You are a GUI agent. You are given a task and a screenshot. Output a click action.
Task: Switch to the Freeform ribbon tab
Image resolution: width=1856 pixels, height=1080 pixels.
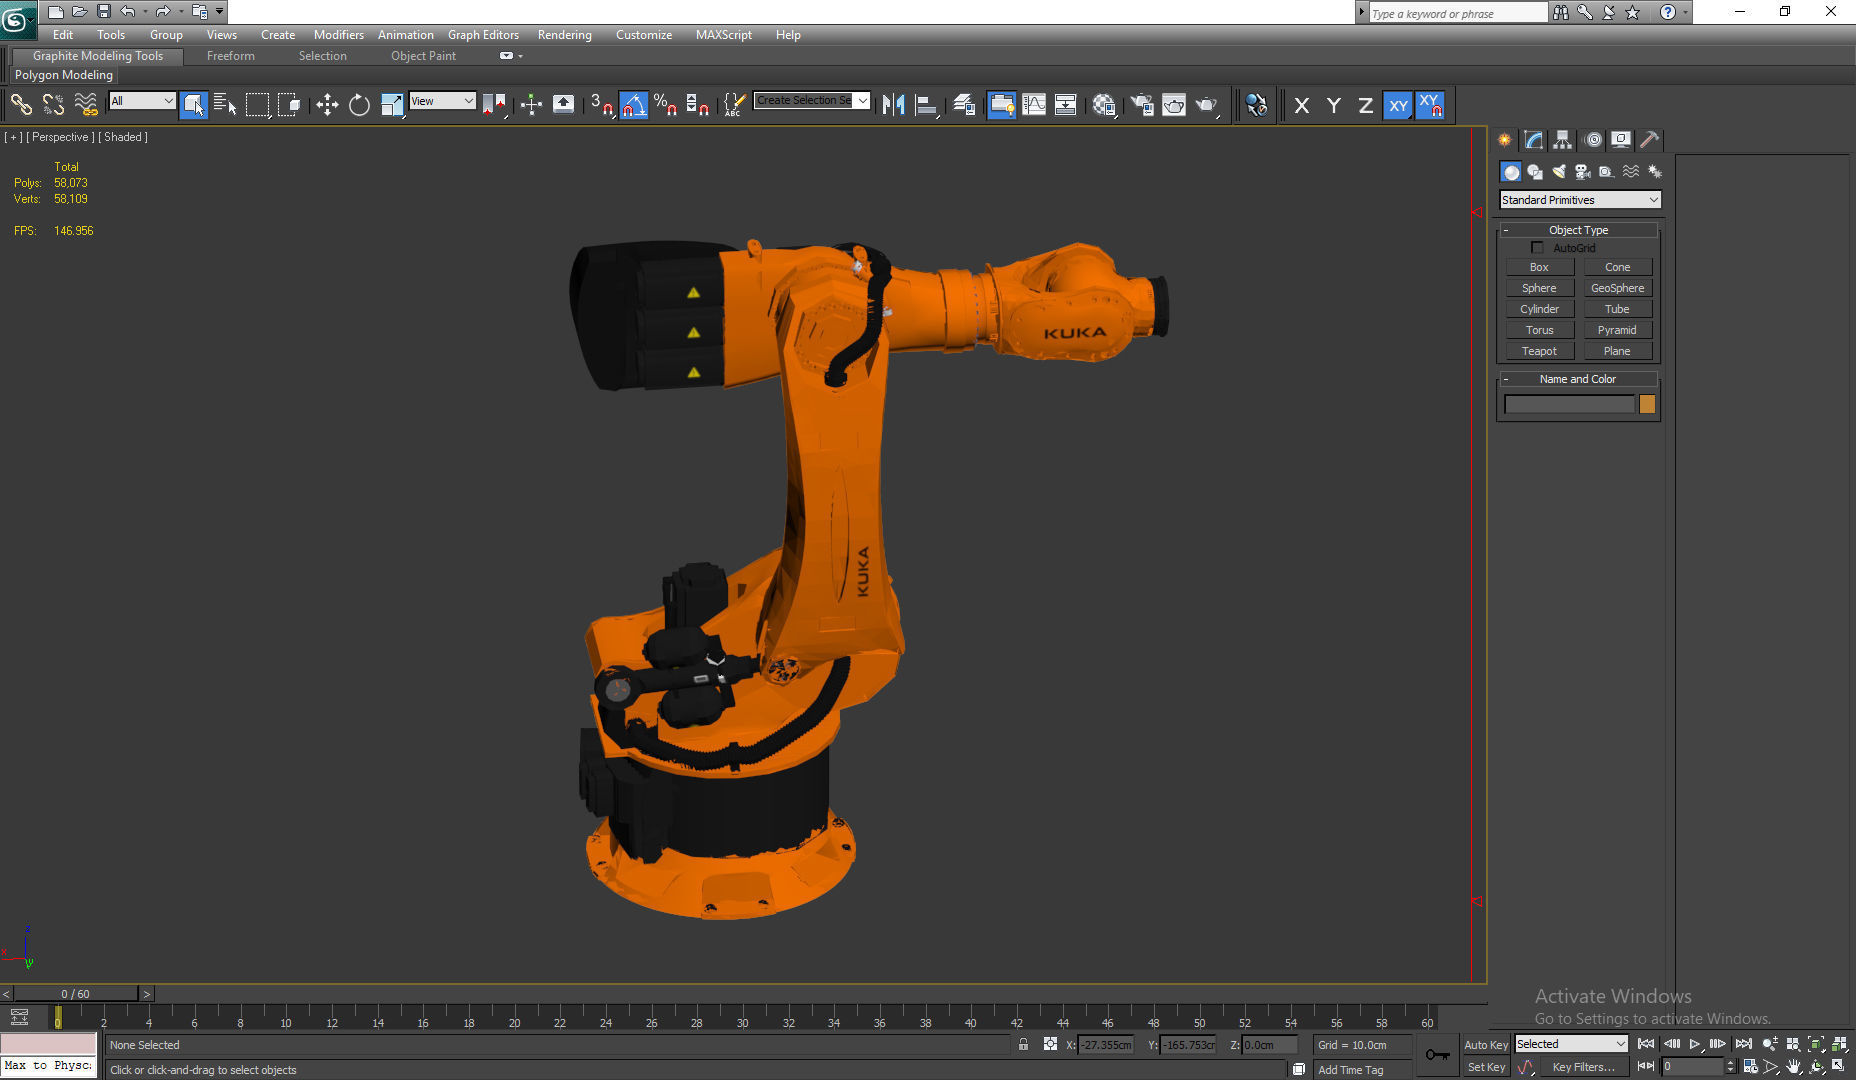[x=231, y=56]
